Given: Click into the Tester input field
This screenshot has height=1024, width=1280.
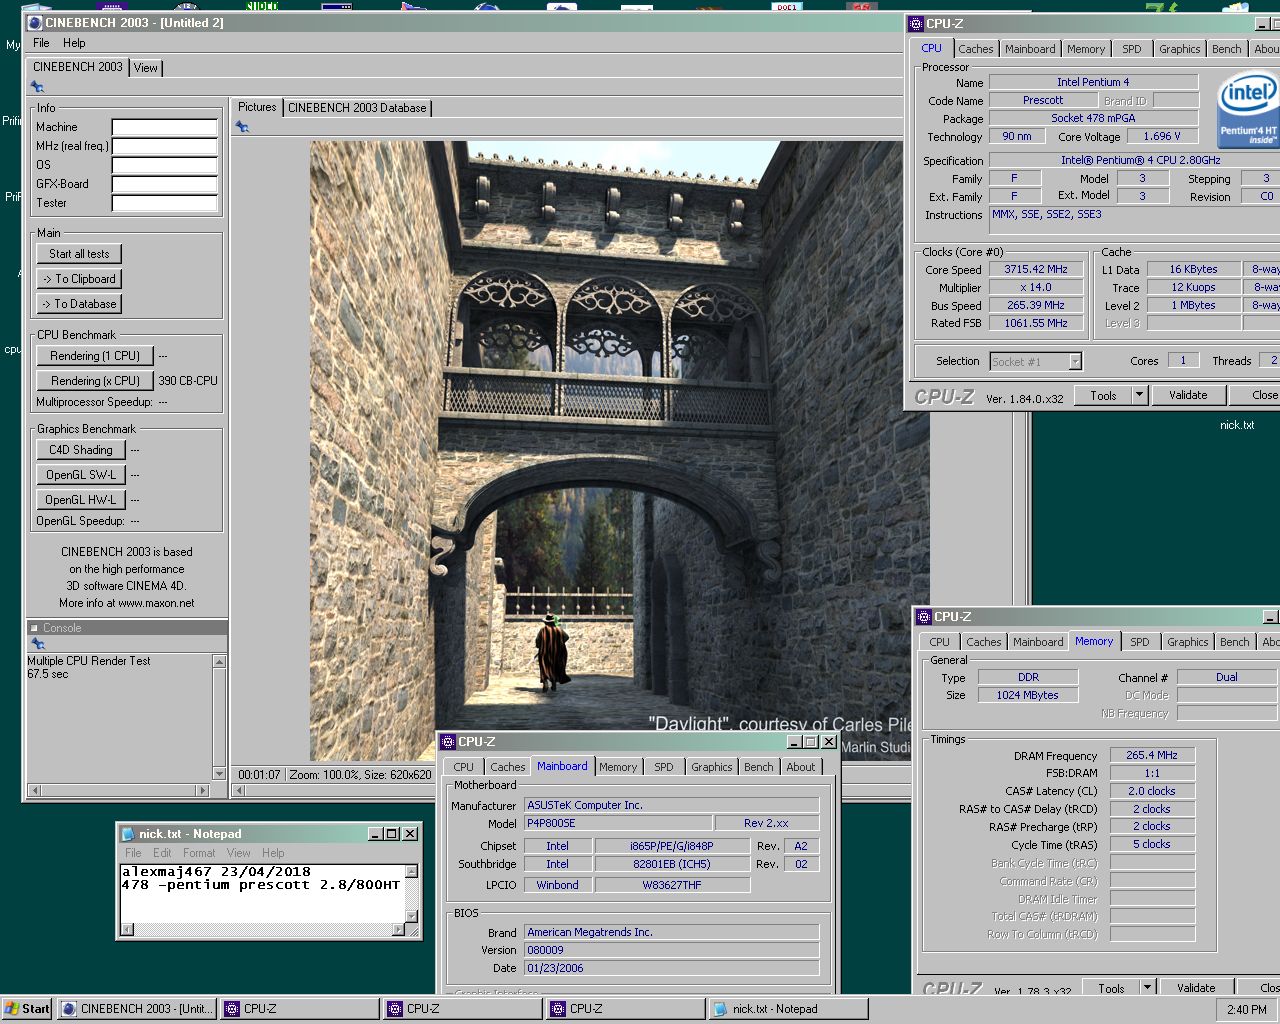Looking at the screenshot, I should pos(165,203).
